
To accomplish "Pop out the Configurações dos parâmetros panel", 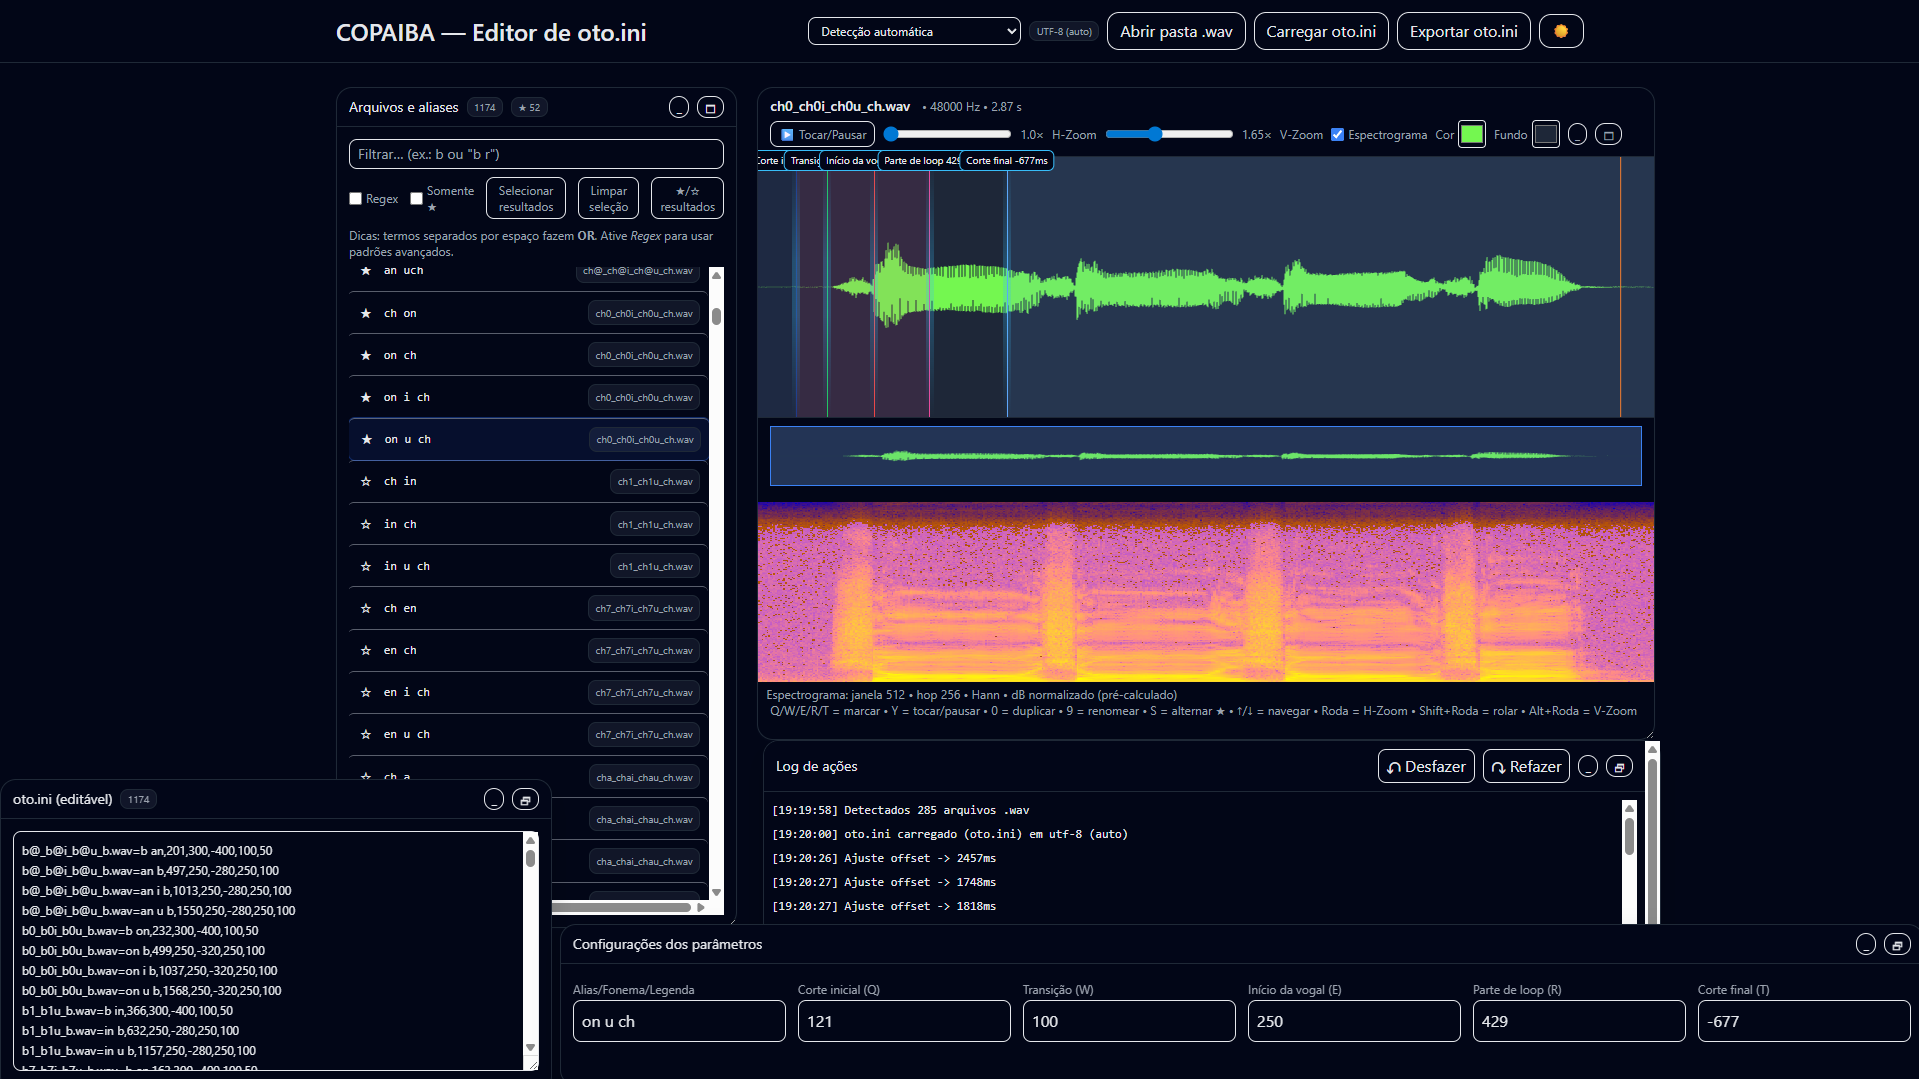I will click(1897, 945).
